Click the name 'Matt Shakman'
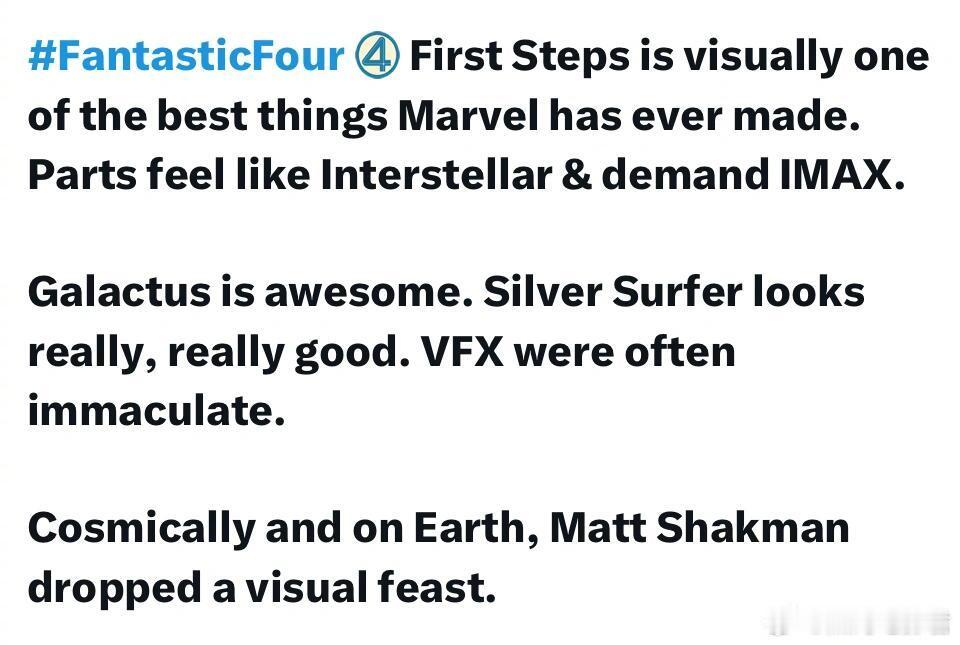Viewport: 960px width, 645px height. tap(700, 527)
